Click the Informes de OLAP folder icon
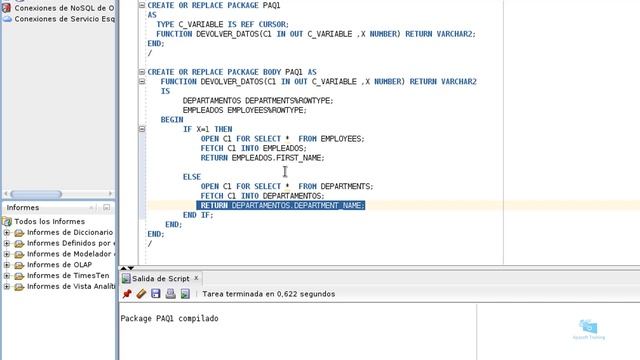This screenshot has width=640, height=360. [x=19, y=265]
